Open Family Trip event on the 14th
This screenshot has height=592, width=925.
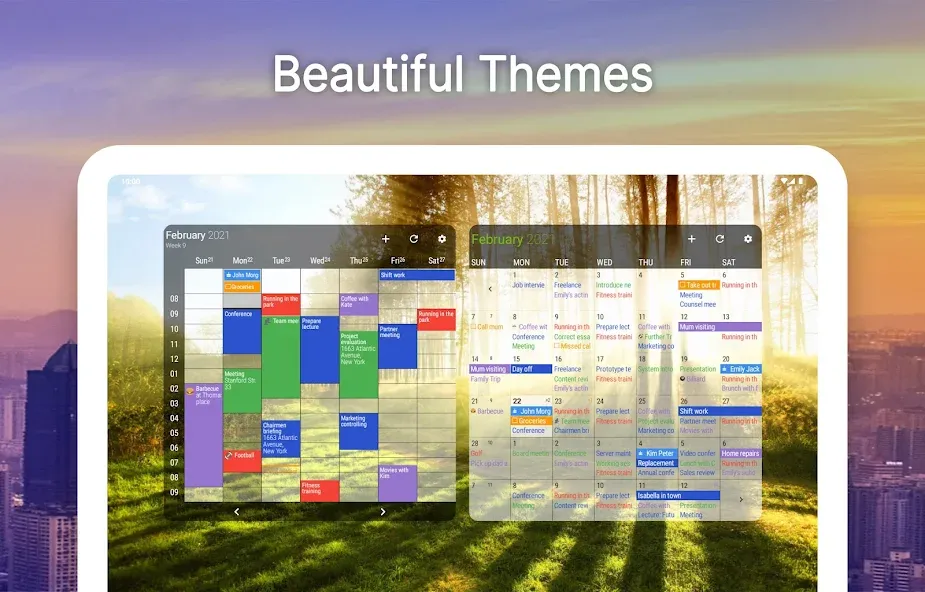(x=486, y=379)
